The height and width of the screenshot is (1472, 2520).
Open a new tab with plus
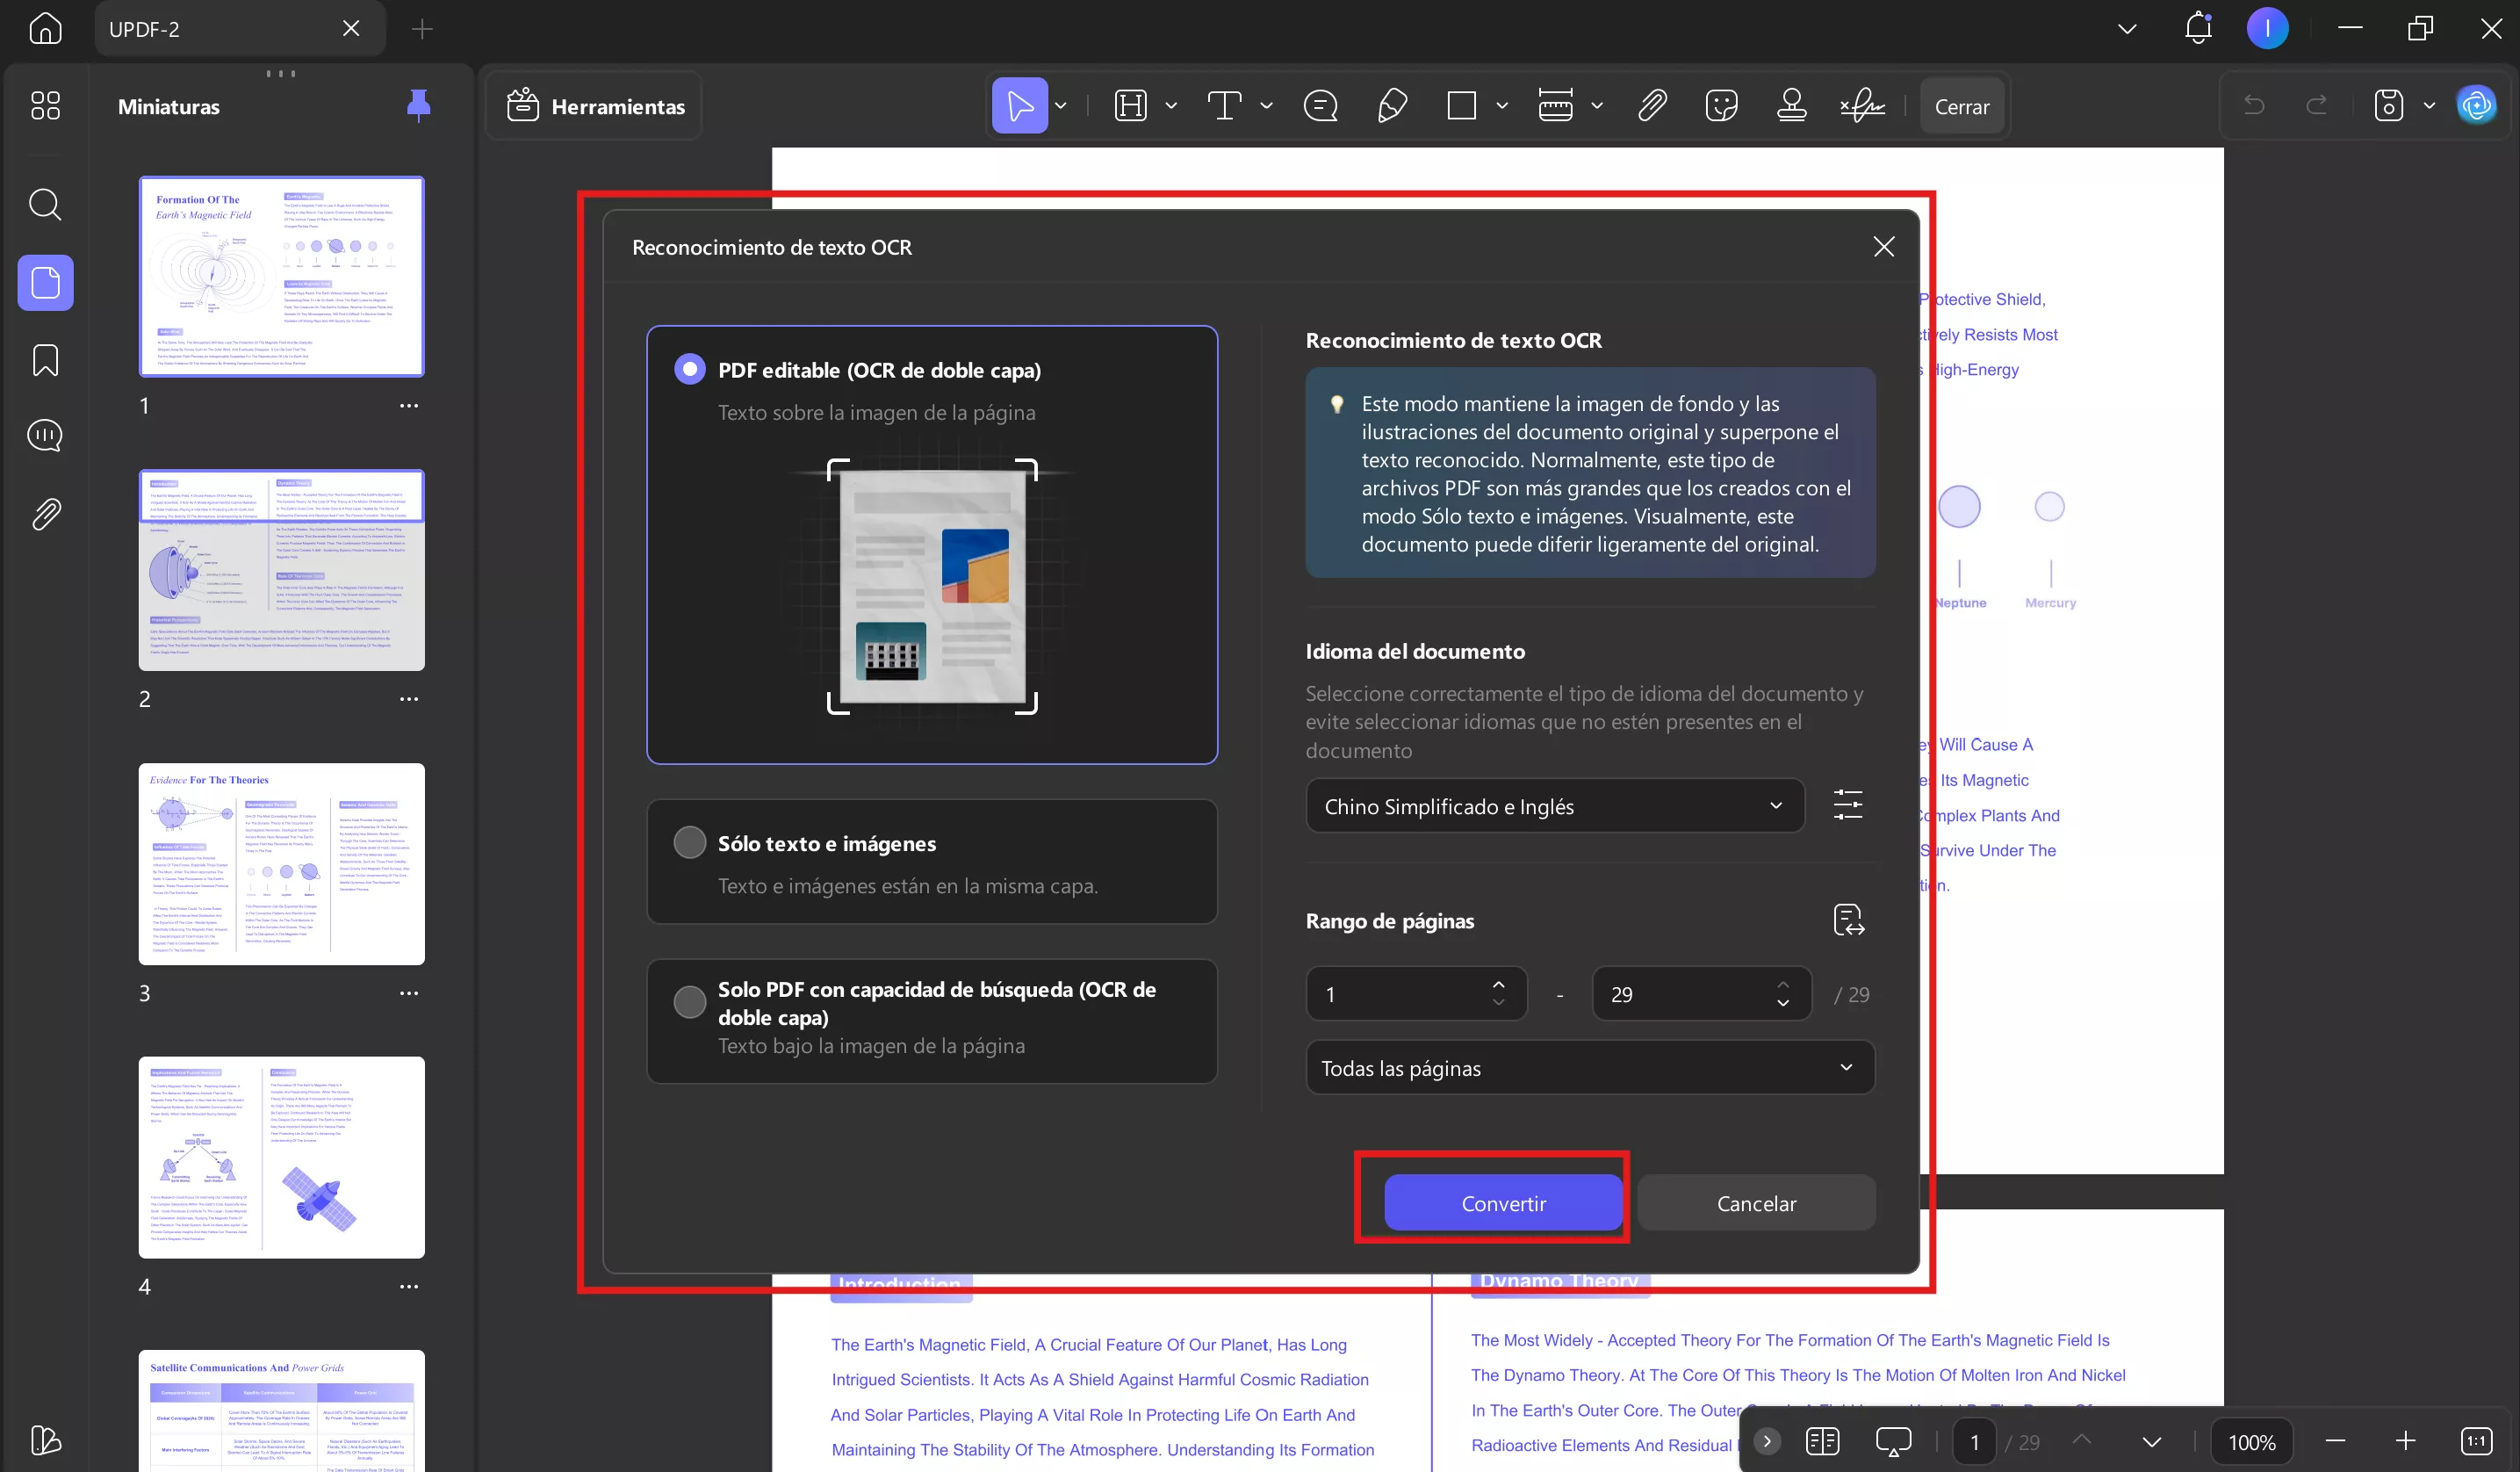tap(422, 29)
